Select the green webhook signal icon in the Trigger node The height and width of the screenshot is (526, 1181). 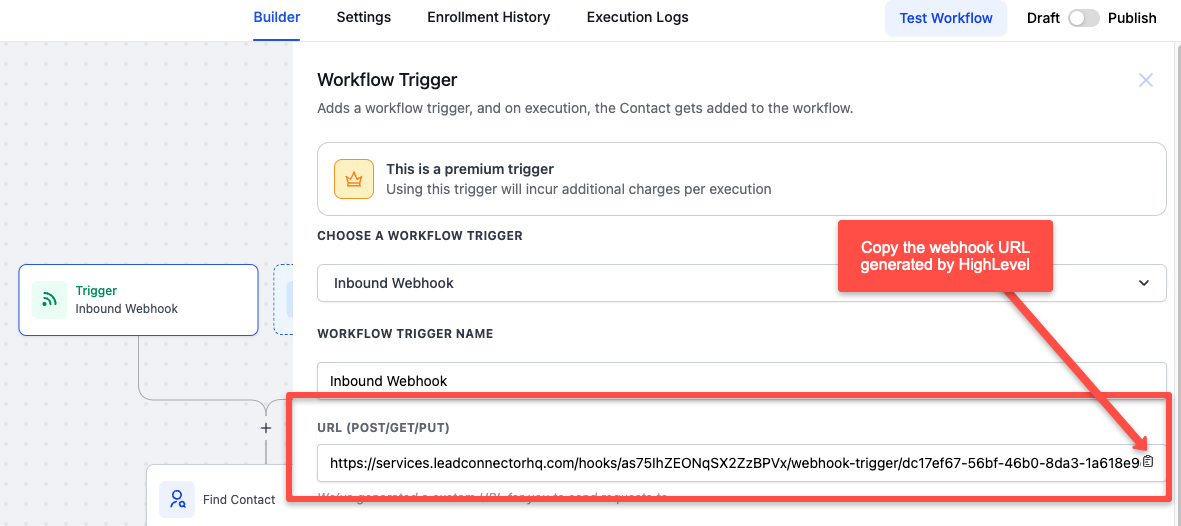pyautogui.click(x=50, y=300)
